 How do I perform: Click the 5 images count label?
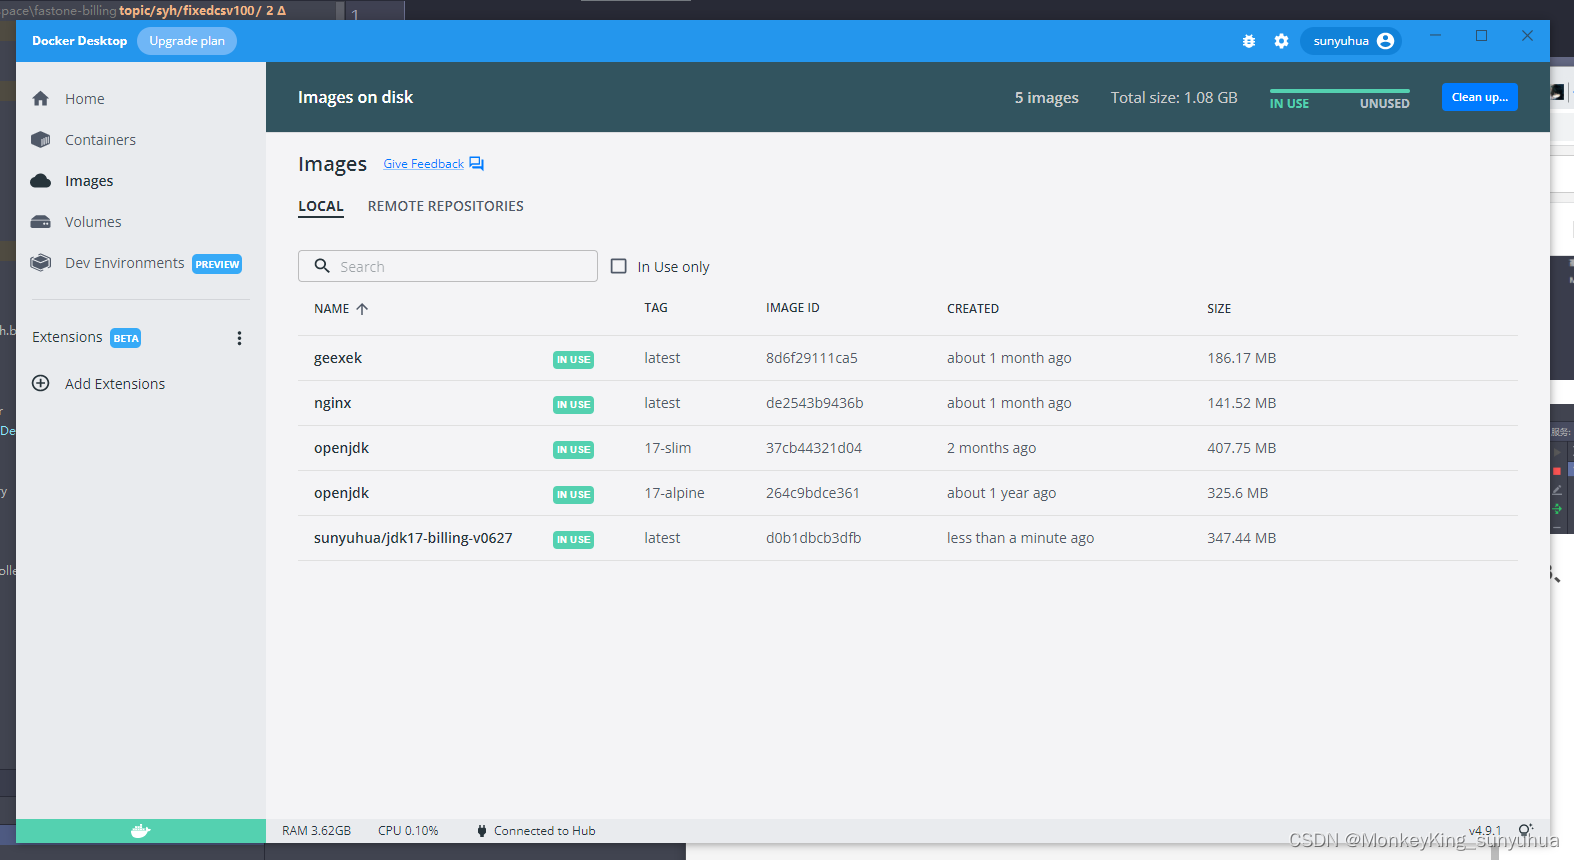tap(1047, 98)
